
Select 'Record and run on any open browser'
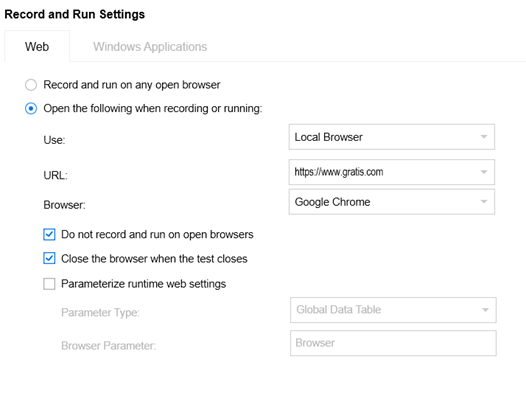pos(31,85)
